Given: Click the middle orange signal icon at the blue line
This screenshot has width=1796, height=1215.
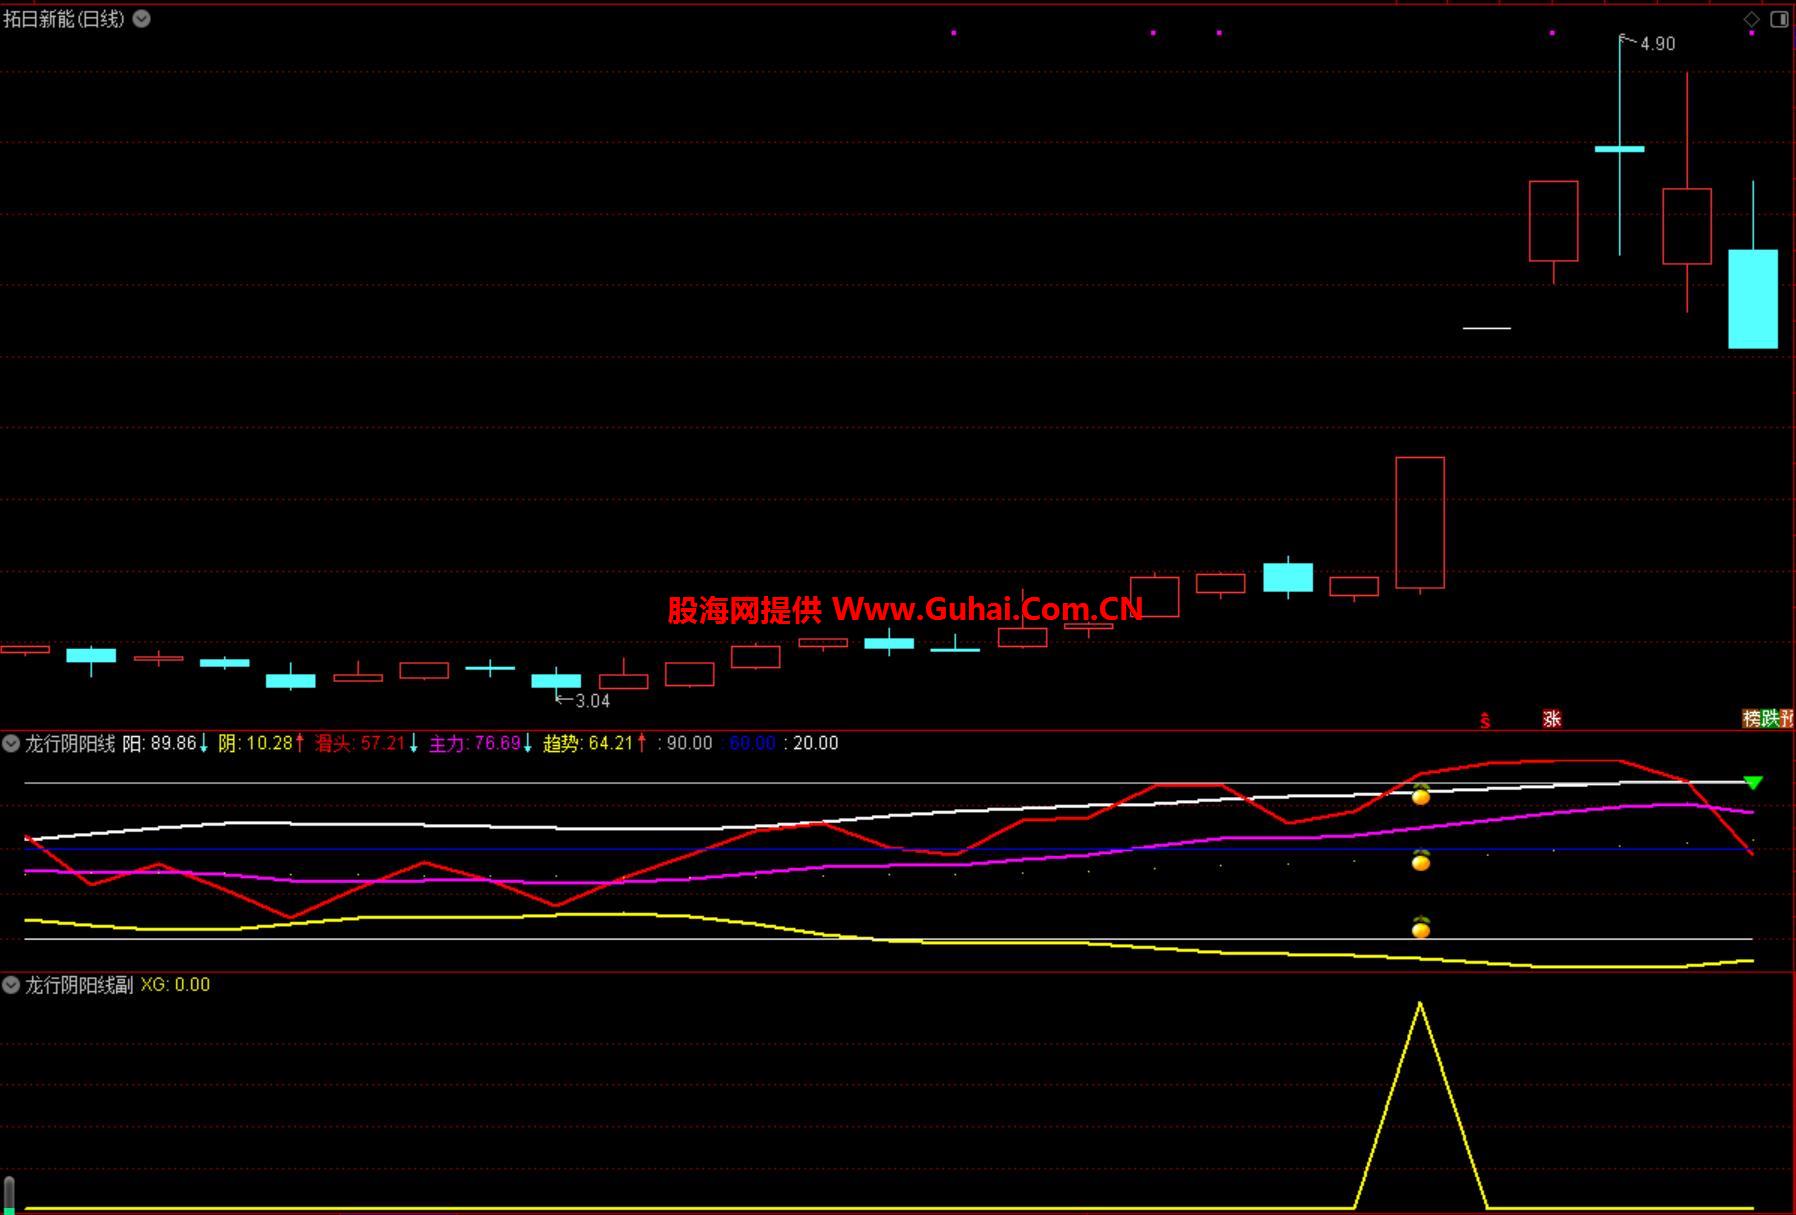Looking at the screenshot, I should pyautogui.click(x=1420, y=860).
